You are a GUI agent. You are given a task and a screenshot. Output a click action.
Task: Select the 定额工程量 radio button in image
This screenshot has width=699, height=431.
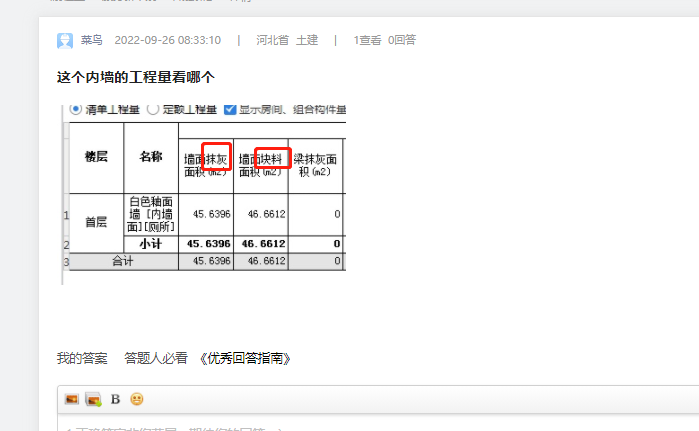pyautogui.click(x=153, y=109)
